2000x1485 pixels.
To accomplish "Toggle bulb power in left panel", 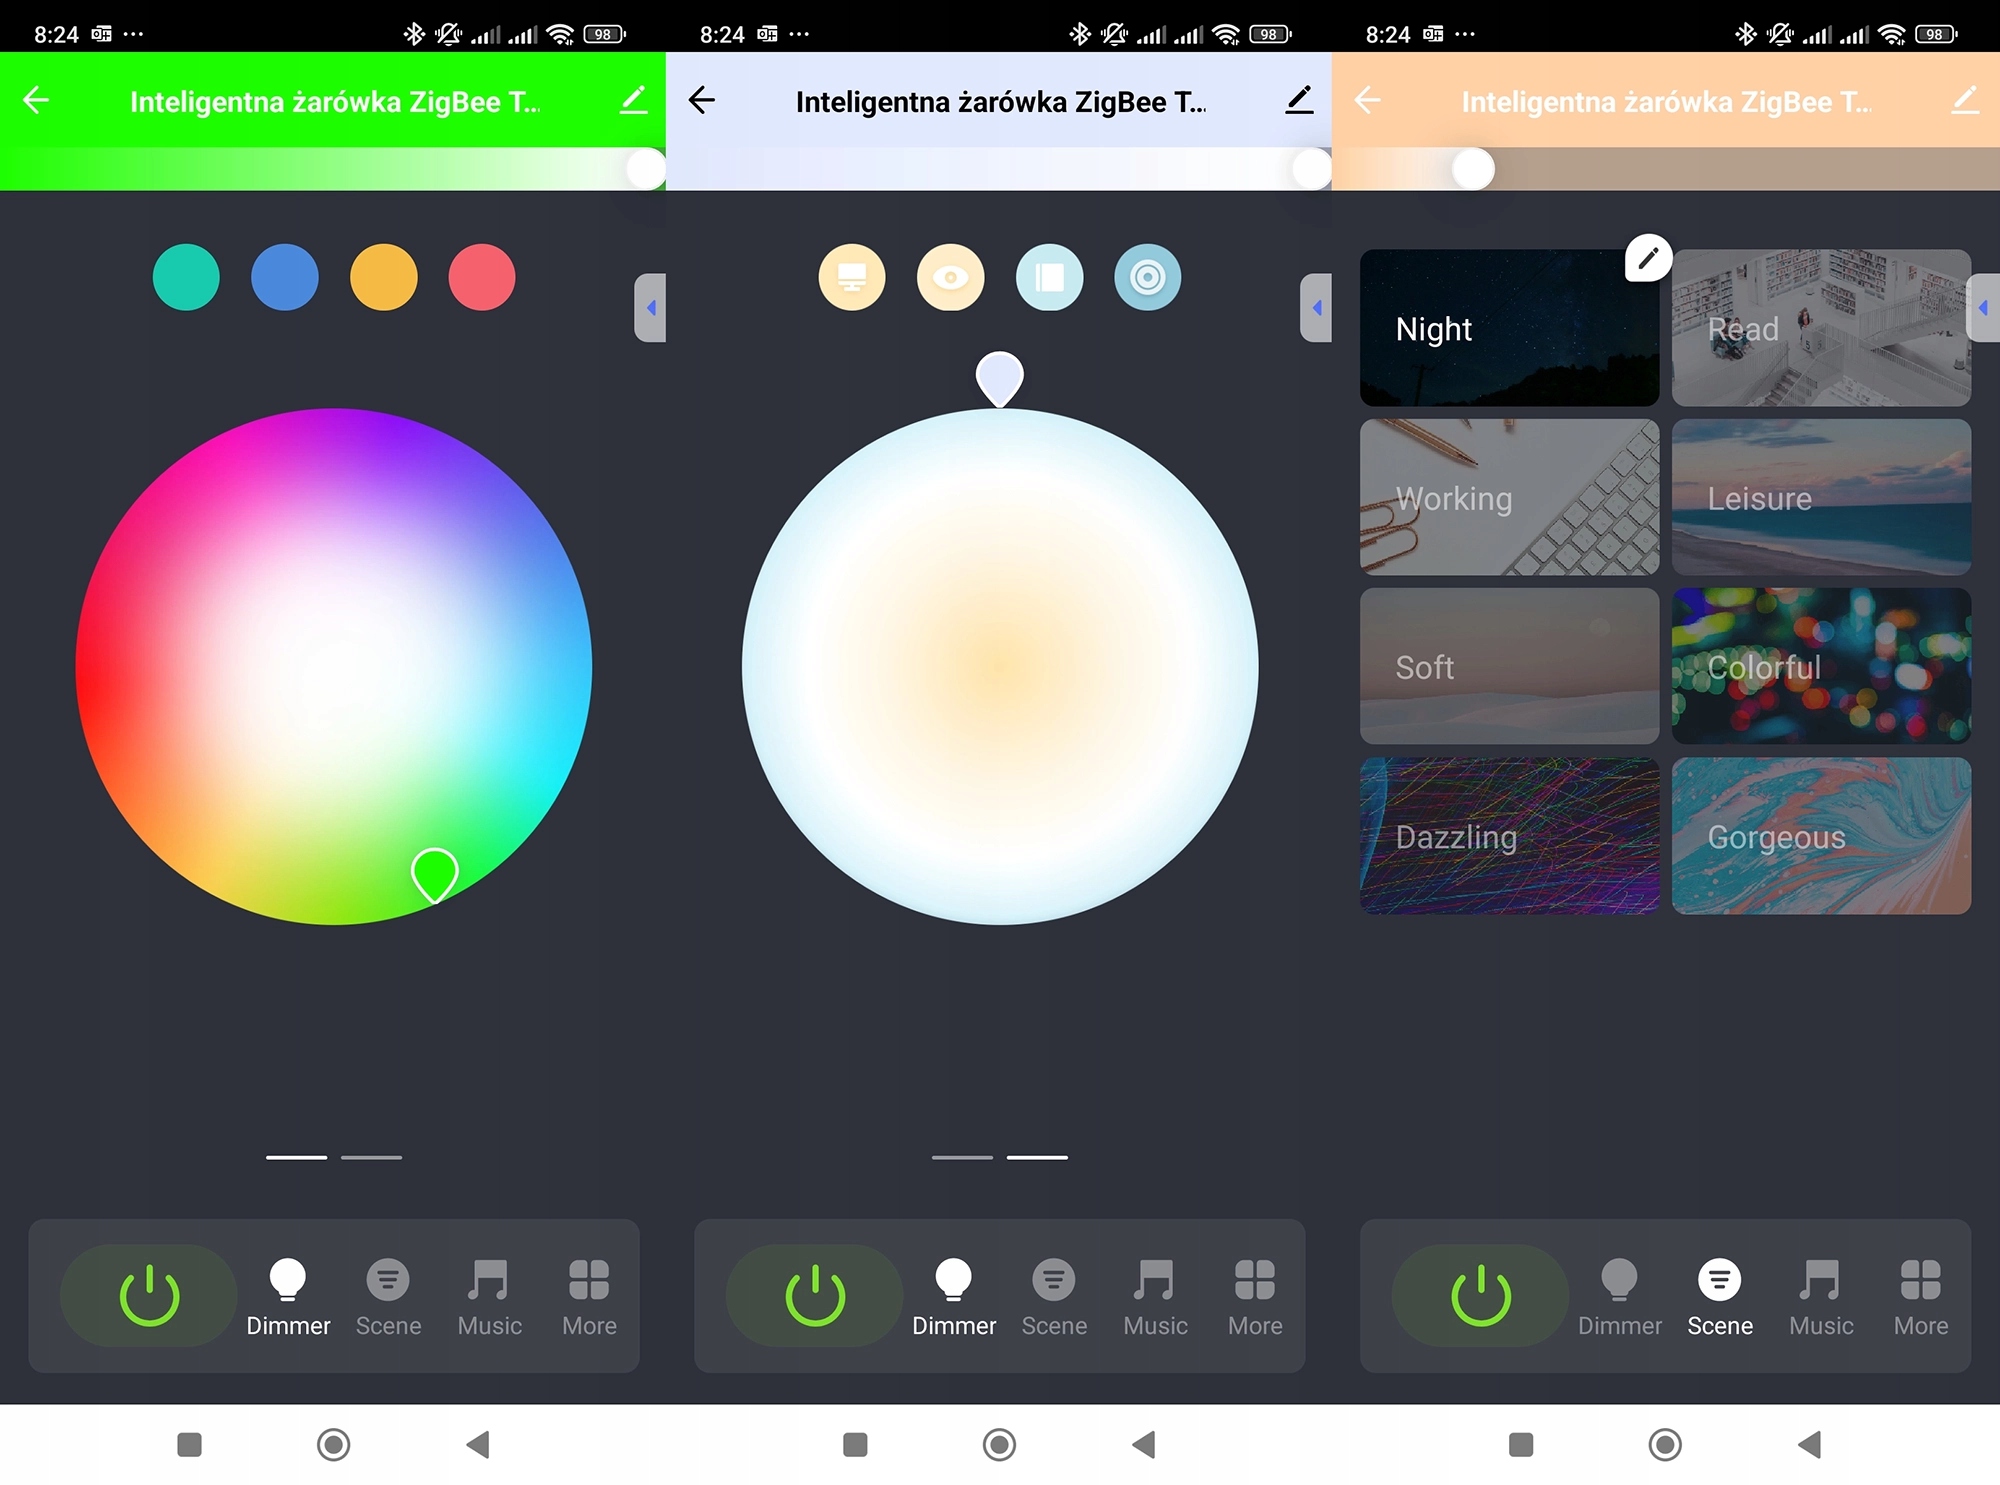I will 149,1295.
